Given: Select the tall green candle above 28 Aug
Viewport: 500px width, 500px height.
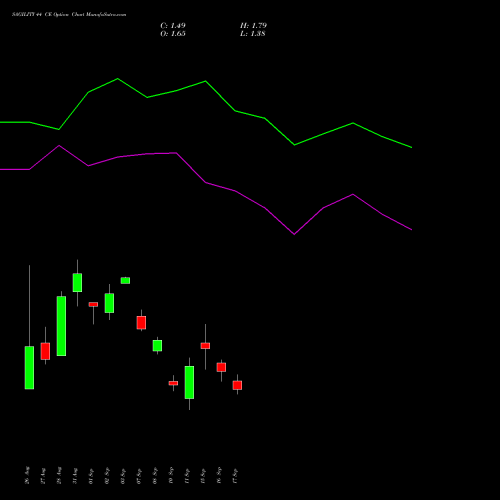Looking at the screenshot, I should point(61,326).
